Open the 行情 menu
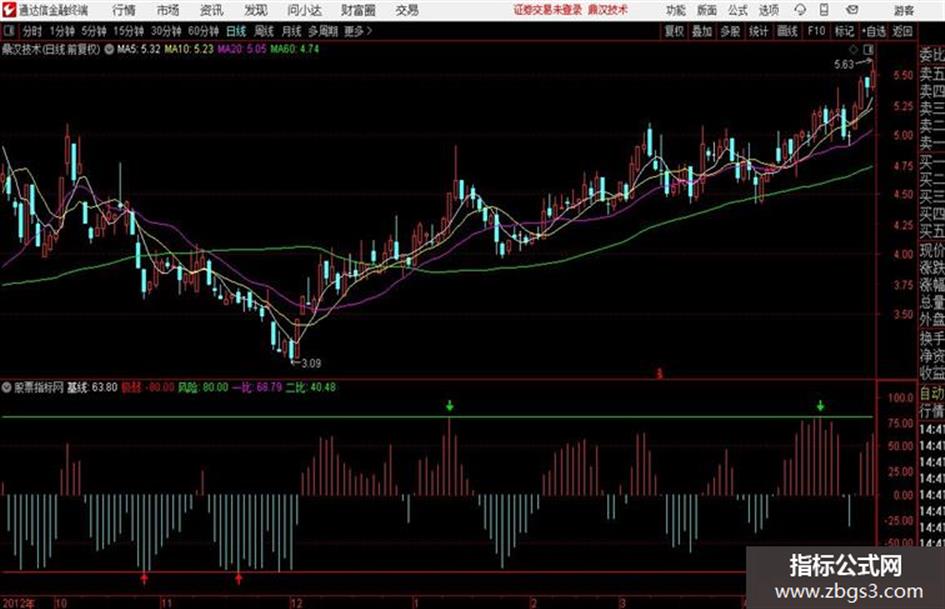This screenshot has height=609, width=945. (x=125, y=10)
